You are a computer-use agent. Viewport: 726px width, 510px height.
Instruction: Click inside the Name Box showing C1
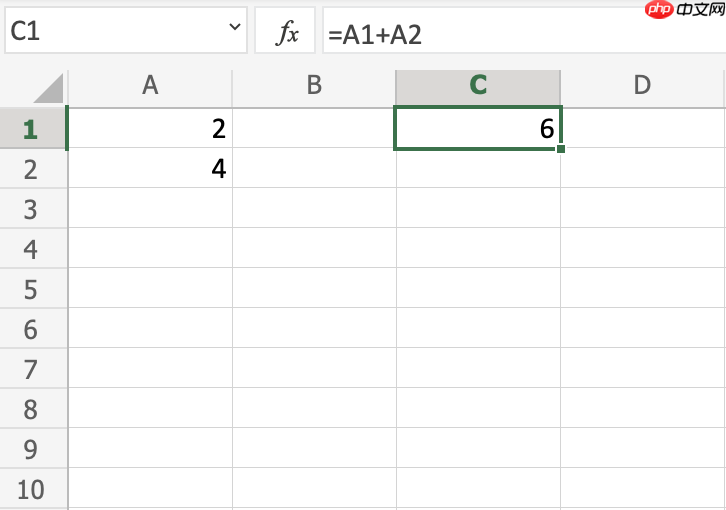point(110,32)
